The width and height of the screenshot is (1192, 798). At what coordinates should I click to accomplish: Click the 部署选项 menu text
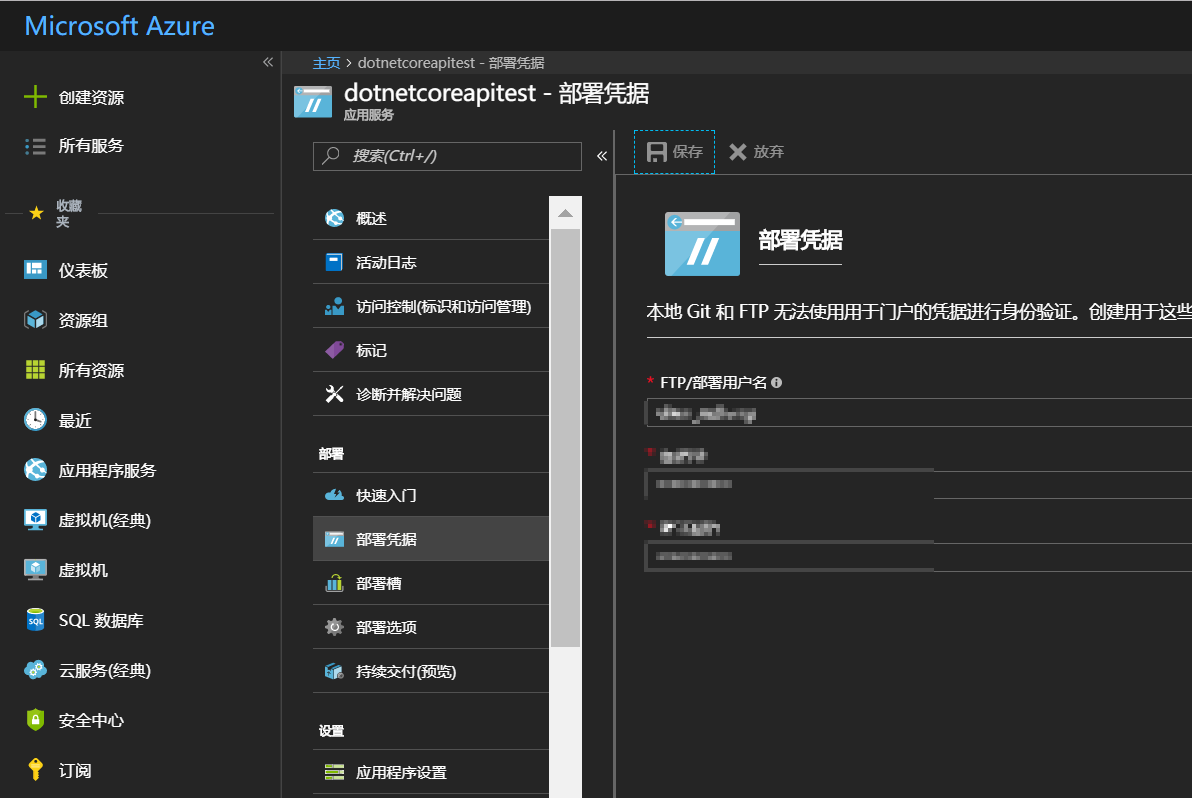[386, 627]
